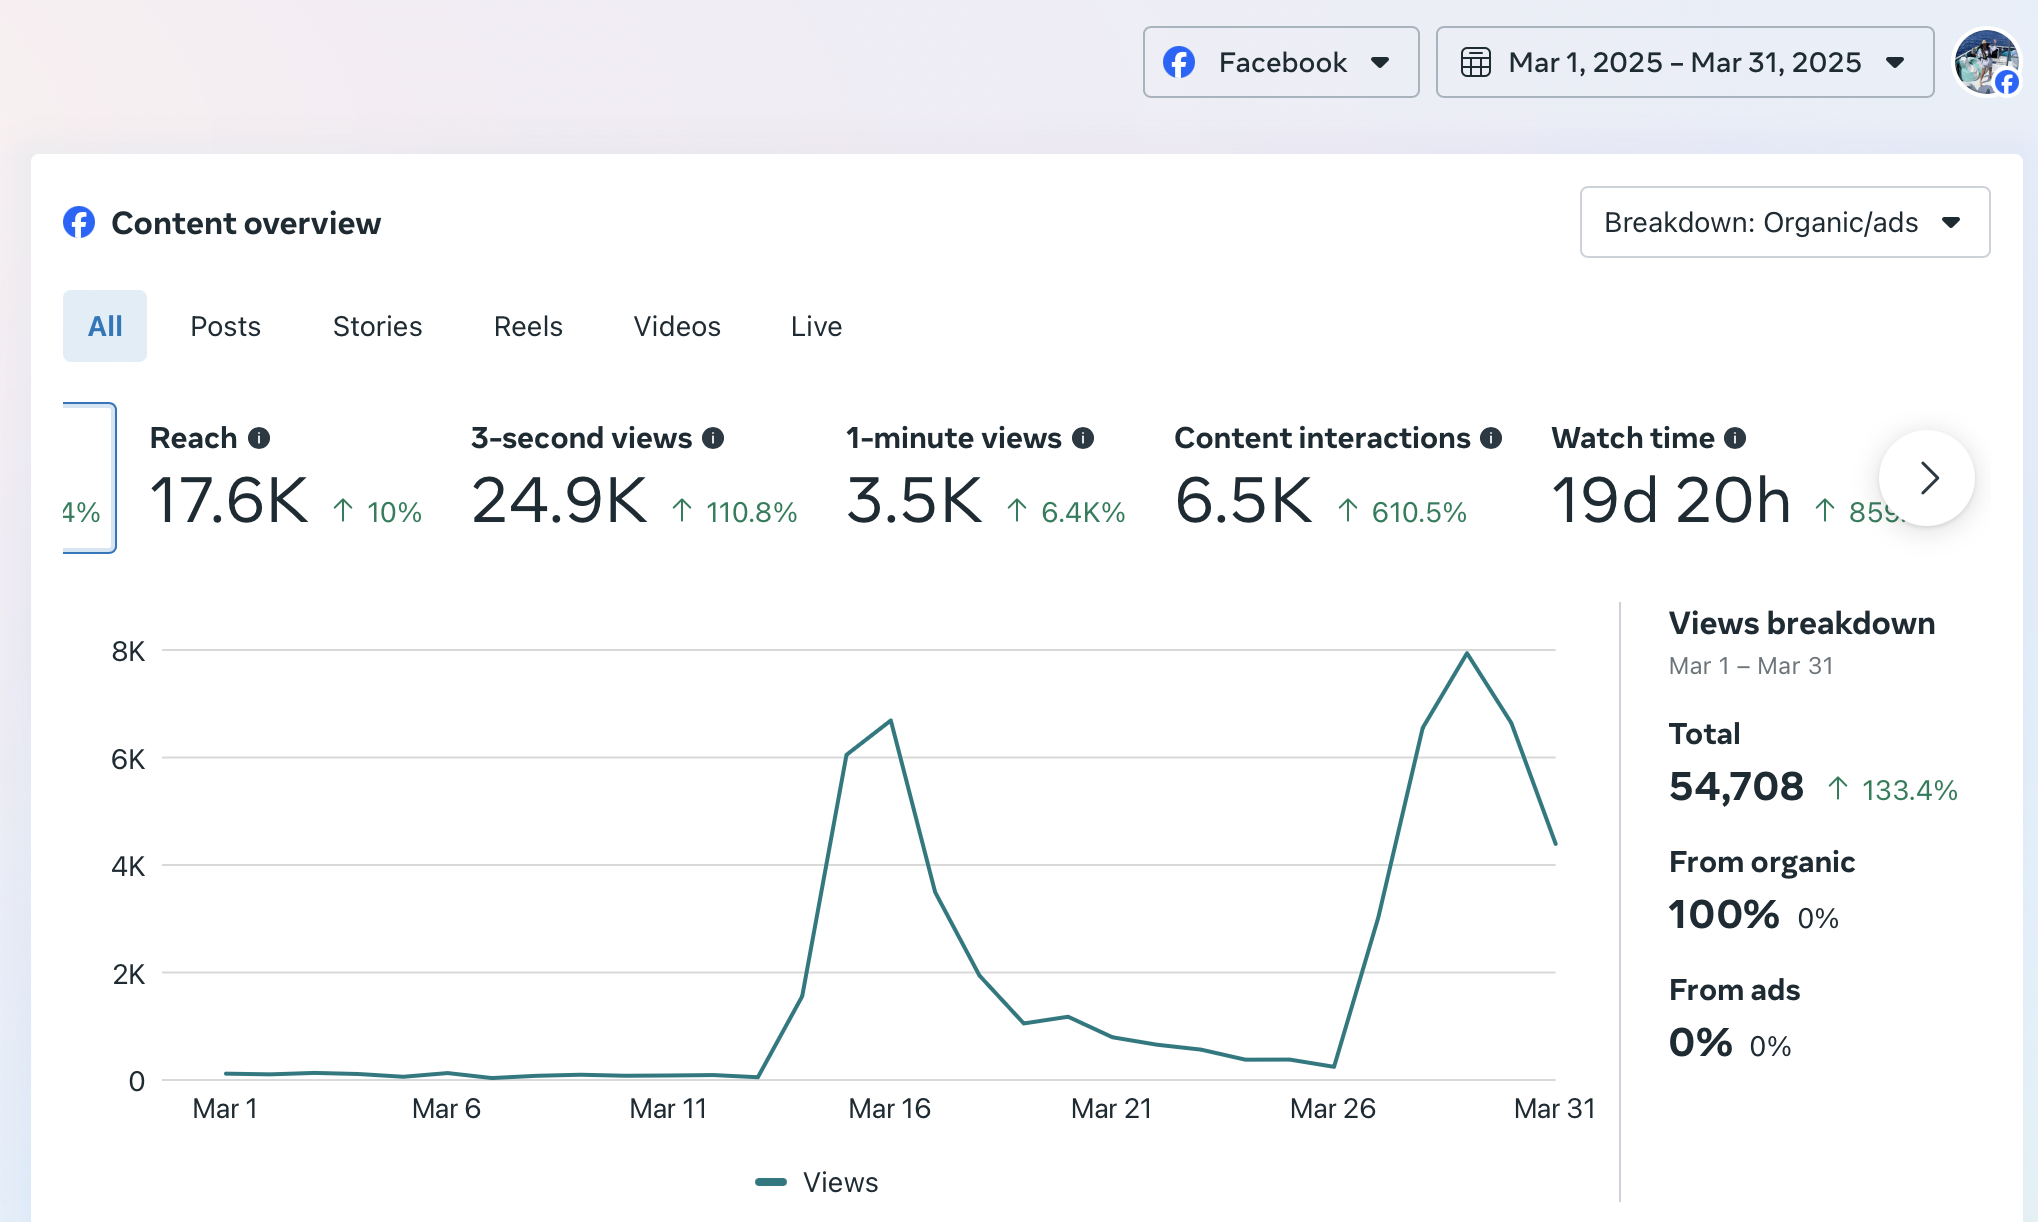Open the Reels tab
Viewport: 2038px width, 1222px height.
[528, 326]
